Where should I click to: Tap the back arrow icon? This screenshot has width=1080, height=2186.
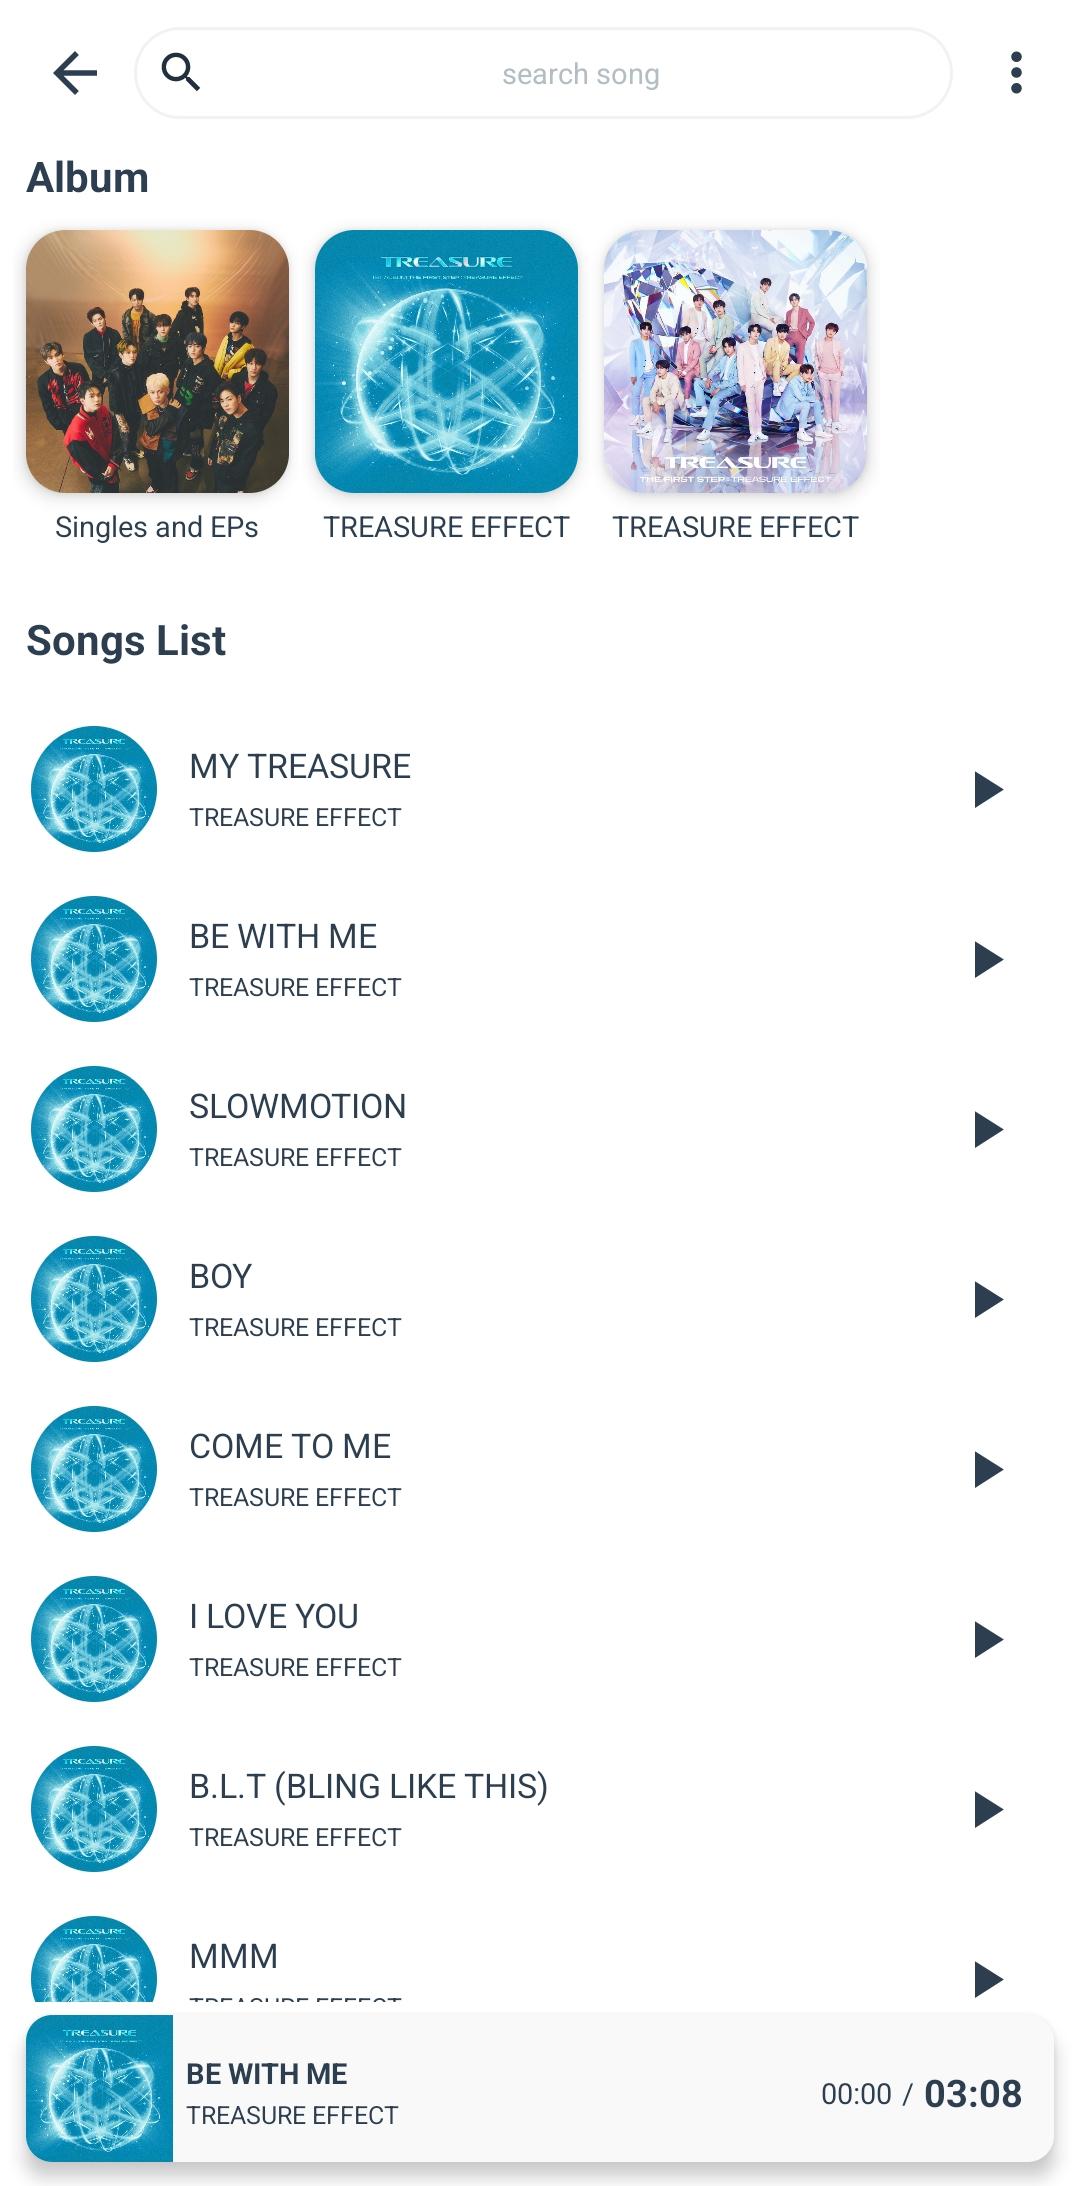click(75, 73)
